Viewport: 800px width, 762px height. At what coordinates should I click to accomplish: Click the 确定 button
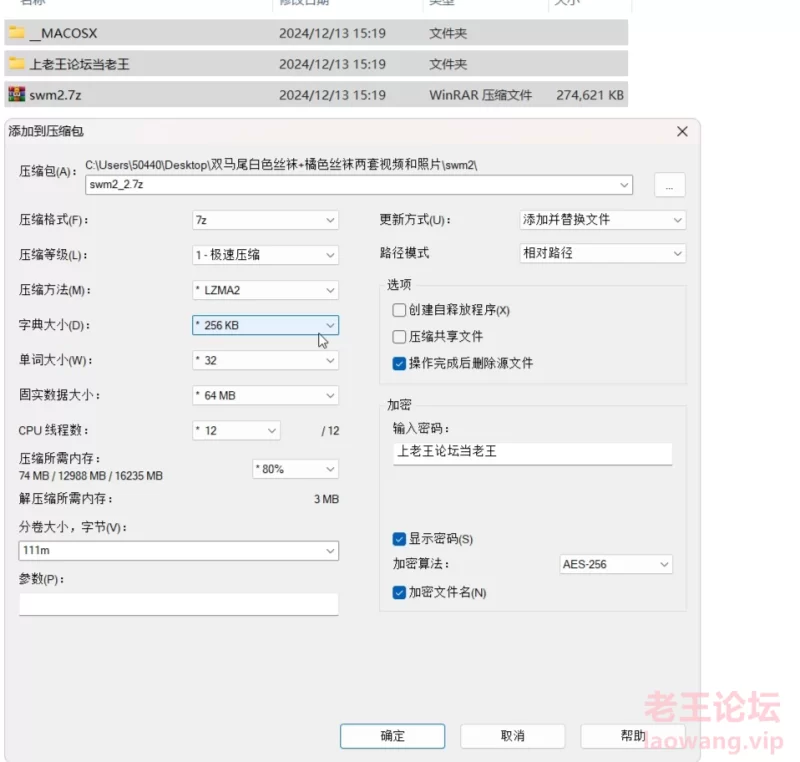coord(393,736)
